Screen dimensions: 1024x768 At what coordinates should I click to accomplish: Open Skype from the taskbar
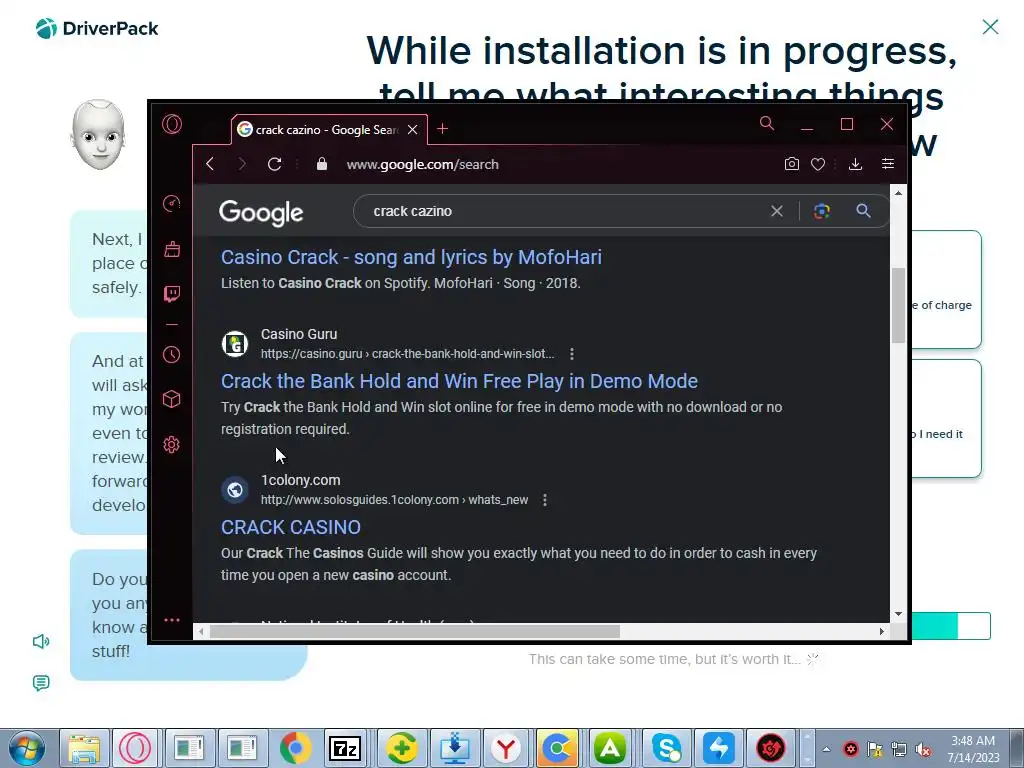[x=665, y=748]
